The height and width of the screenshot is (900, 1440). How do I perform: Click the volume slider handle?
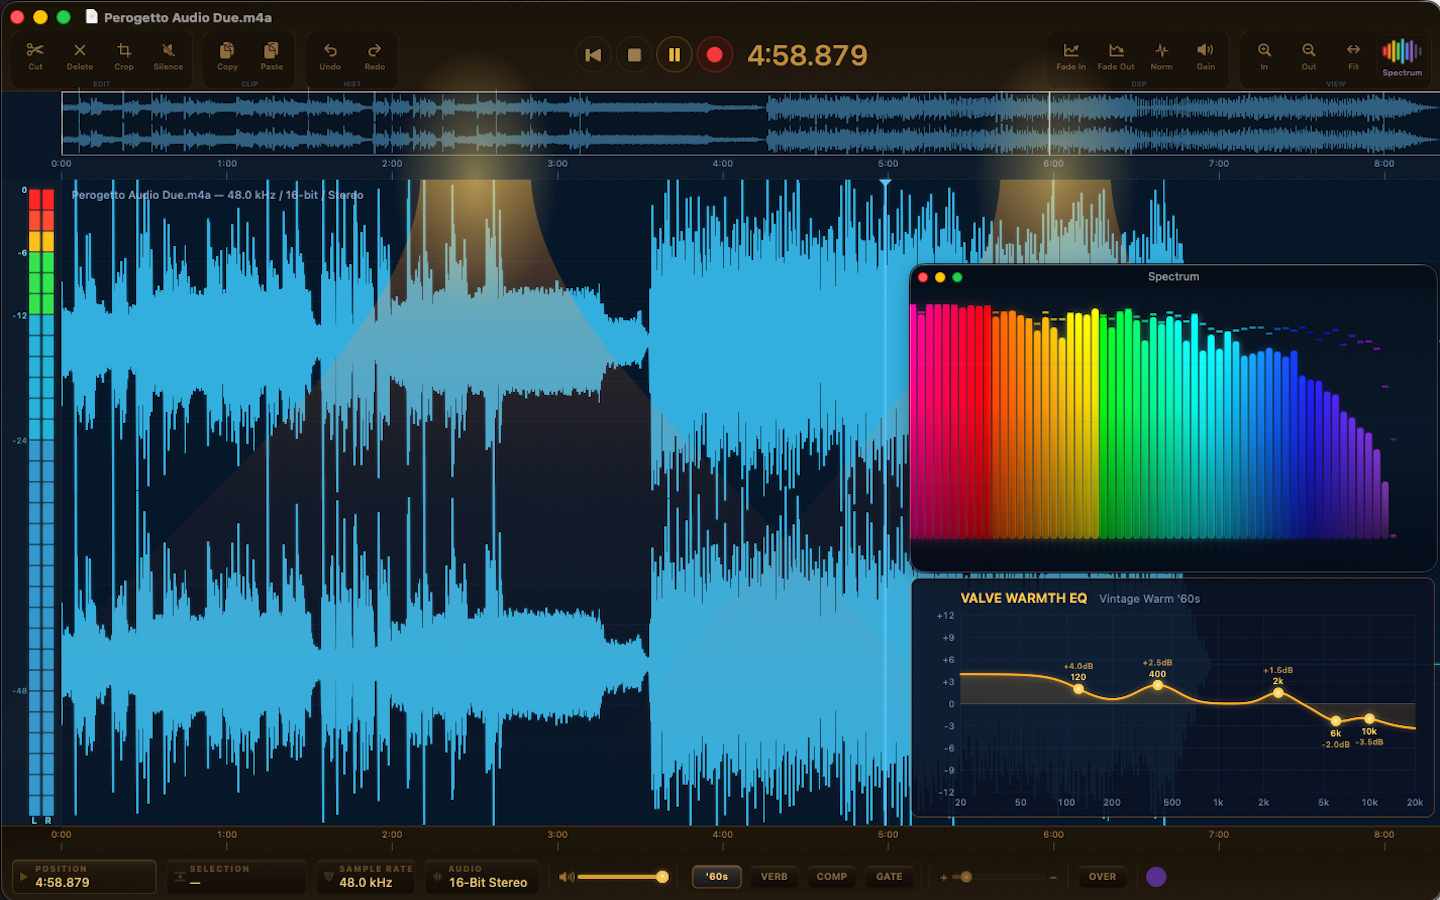point(662,877)
